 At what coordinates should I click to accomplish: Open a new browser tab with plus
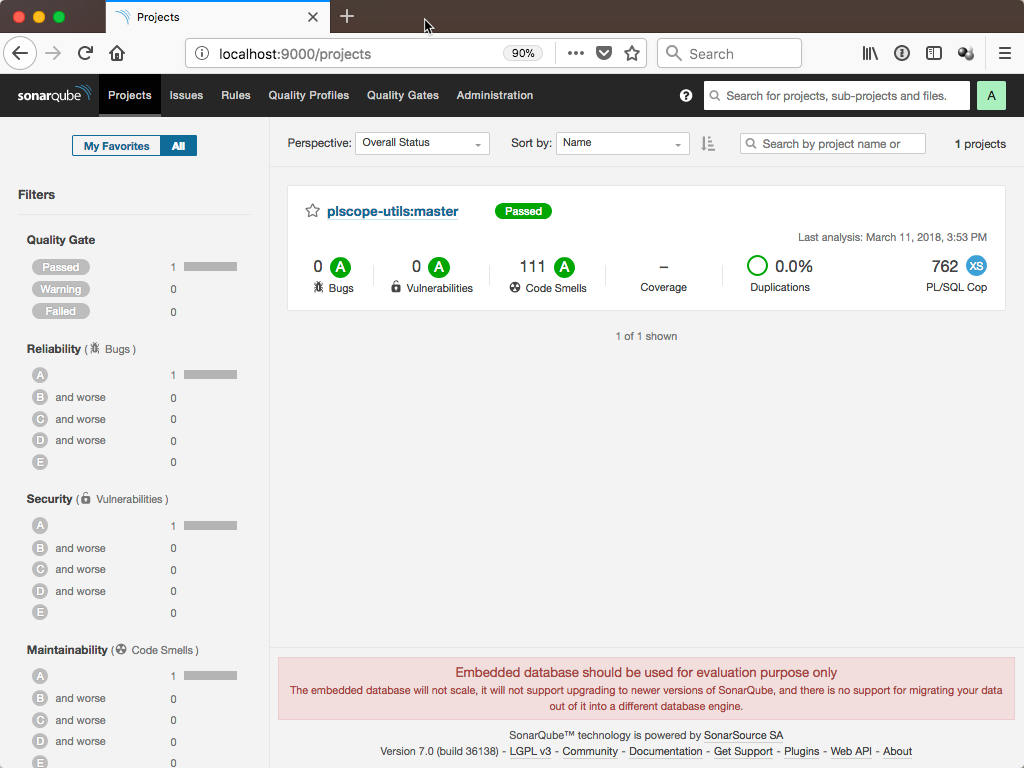click(x=347, y=17)
